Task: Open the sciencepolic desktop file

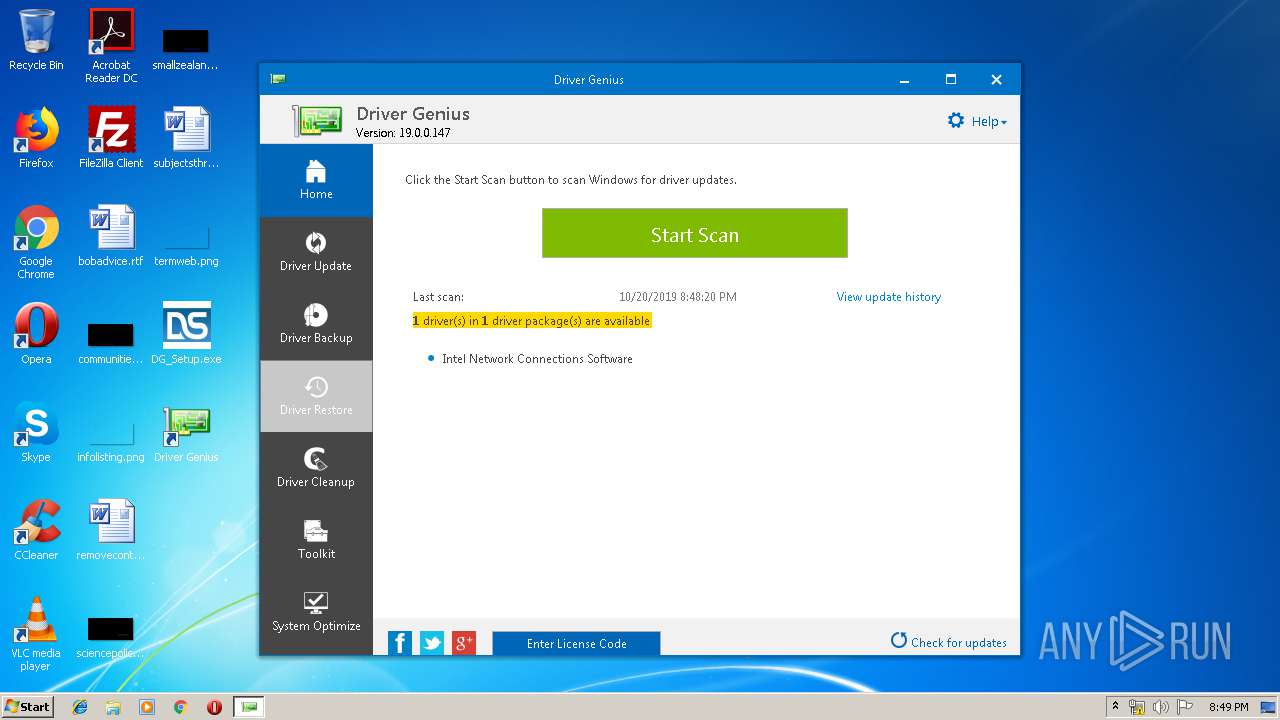Action: 111,638
